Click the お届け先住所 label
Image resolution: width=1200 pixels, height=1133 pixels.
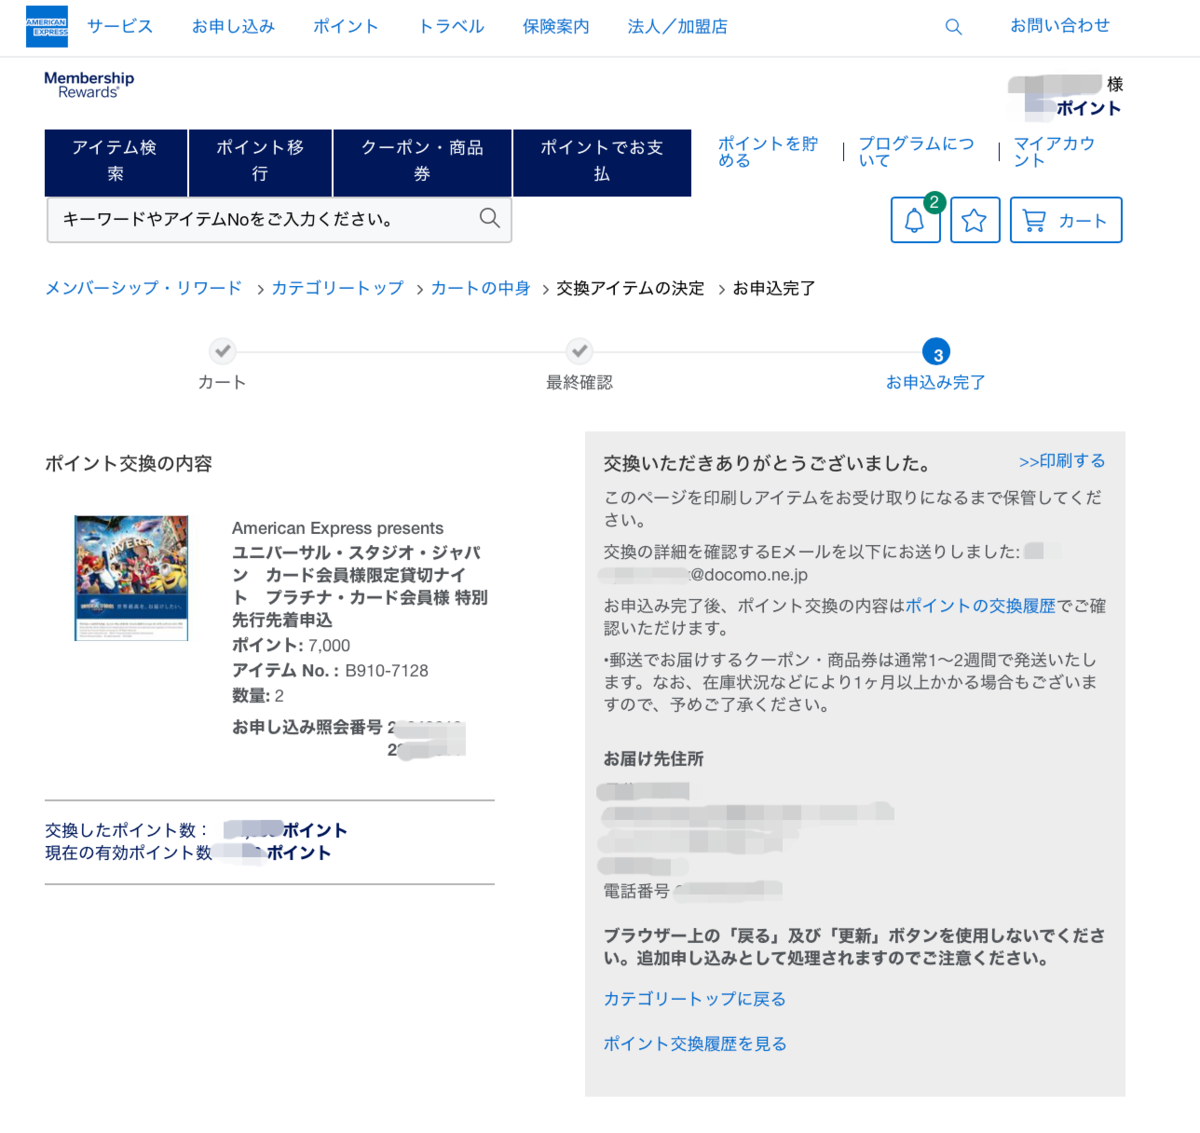(653, 759)
